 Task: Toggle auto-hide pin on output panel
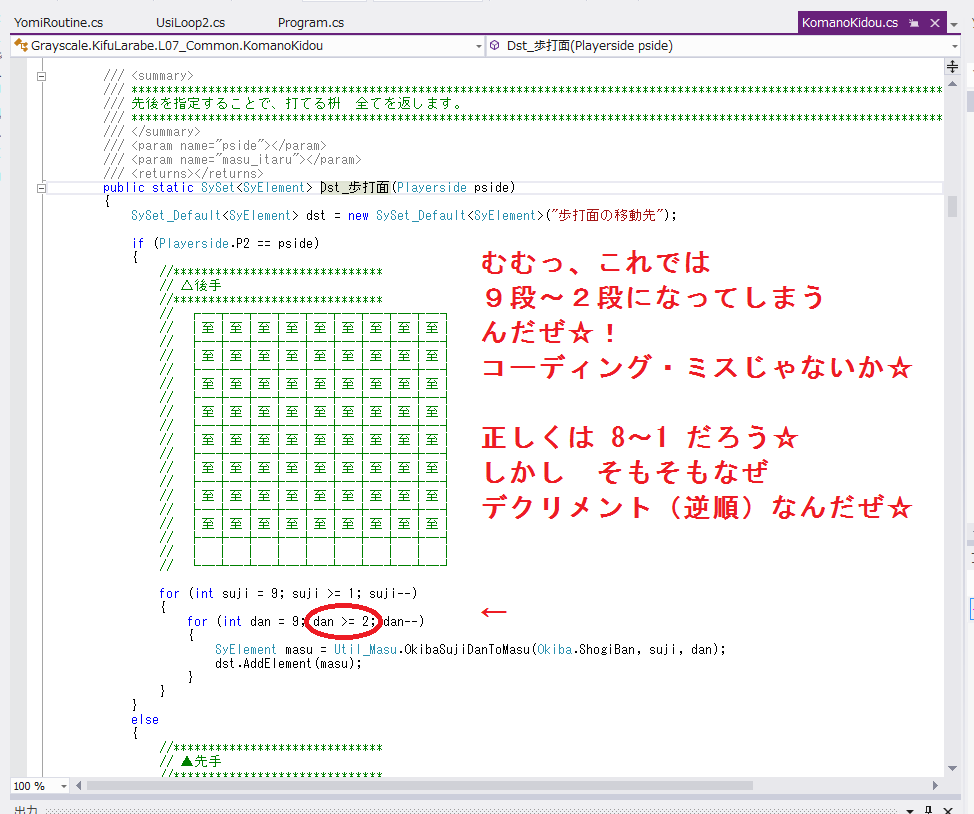929,810
